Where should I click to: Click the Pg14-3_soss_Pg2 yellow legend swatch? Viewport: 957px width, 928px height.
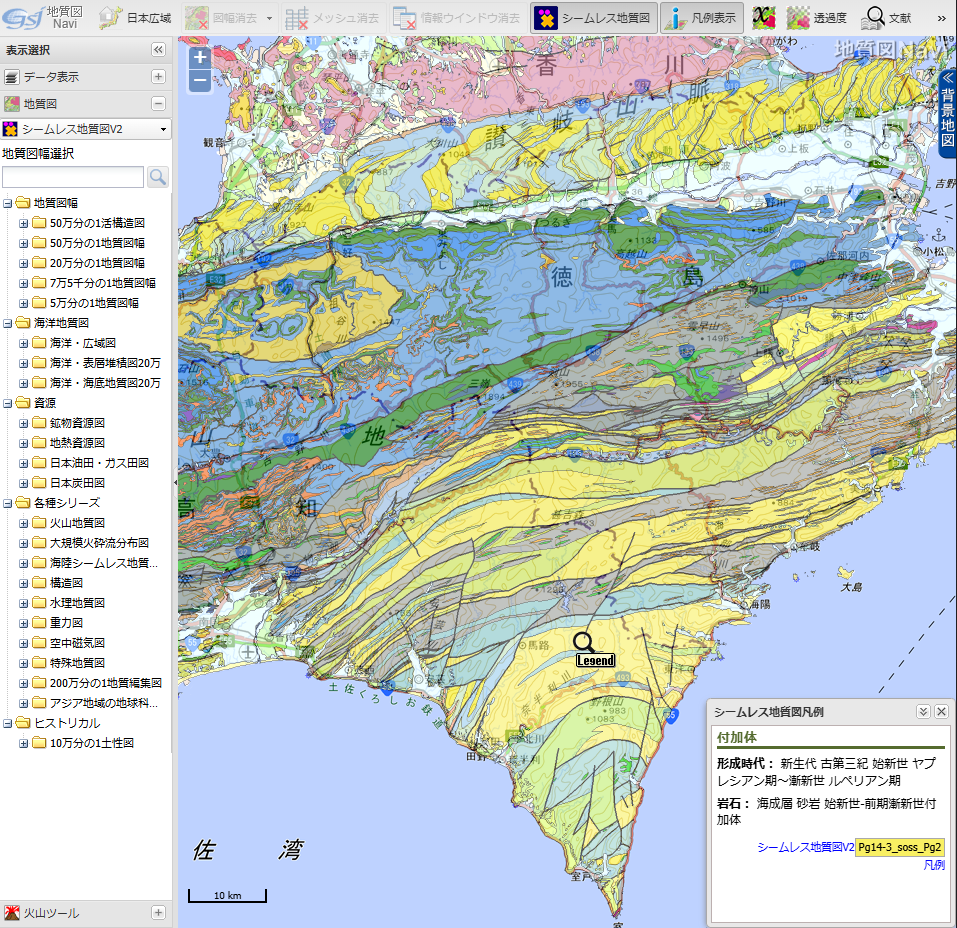point(900,847)
